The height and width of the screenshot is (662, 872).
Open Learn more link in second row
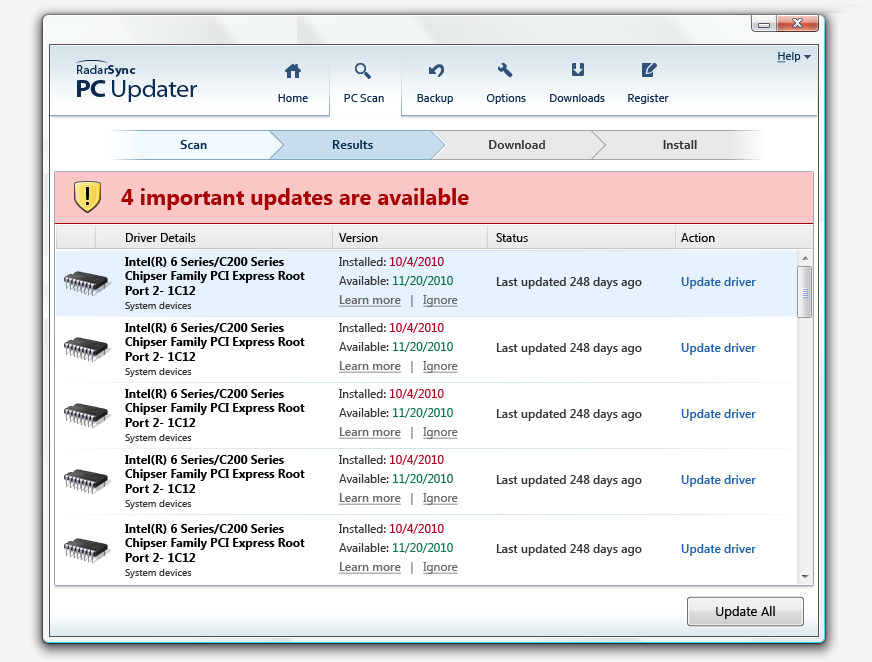(x=369, y=366)
